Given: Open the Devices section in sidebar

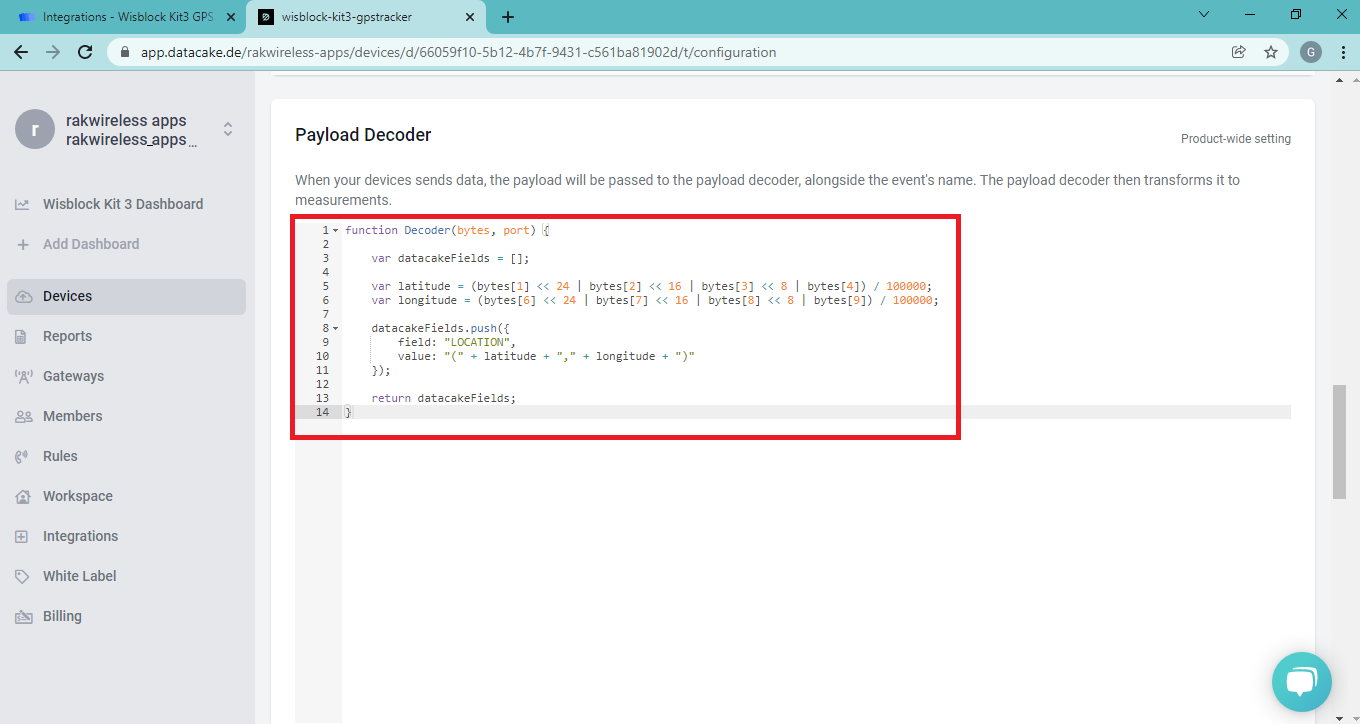Looking at the screenshot, I should coord(67,296).
